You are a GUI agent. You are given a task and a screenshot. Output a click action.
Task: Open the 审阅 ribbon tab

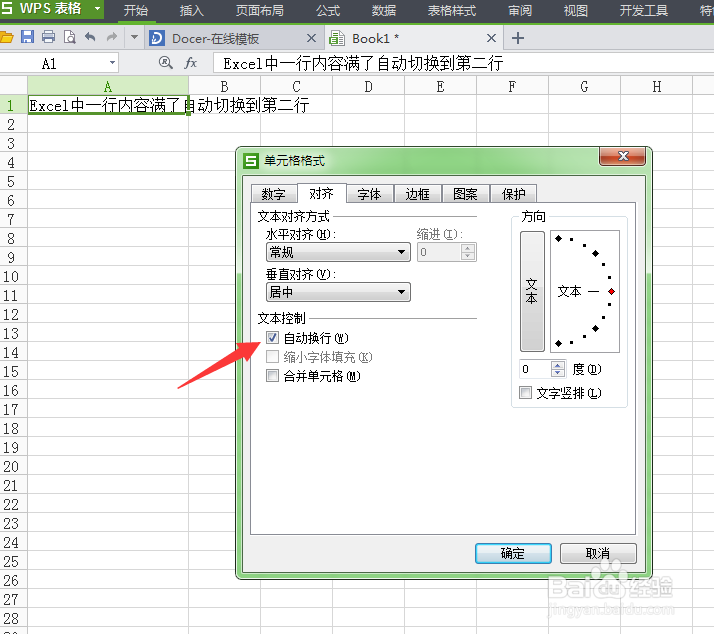pyautogui.click(x=520, y=10)
